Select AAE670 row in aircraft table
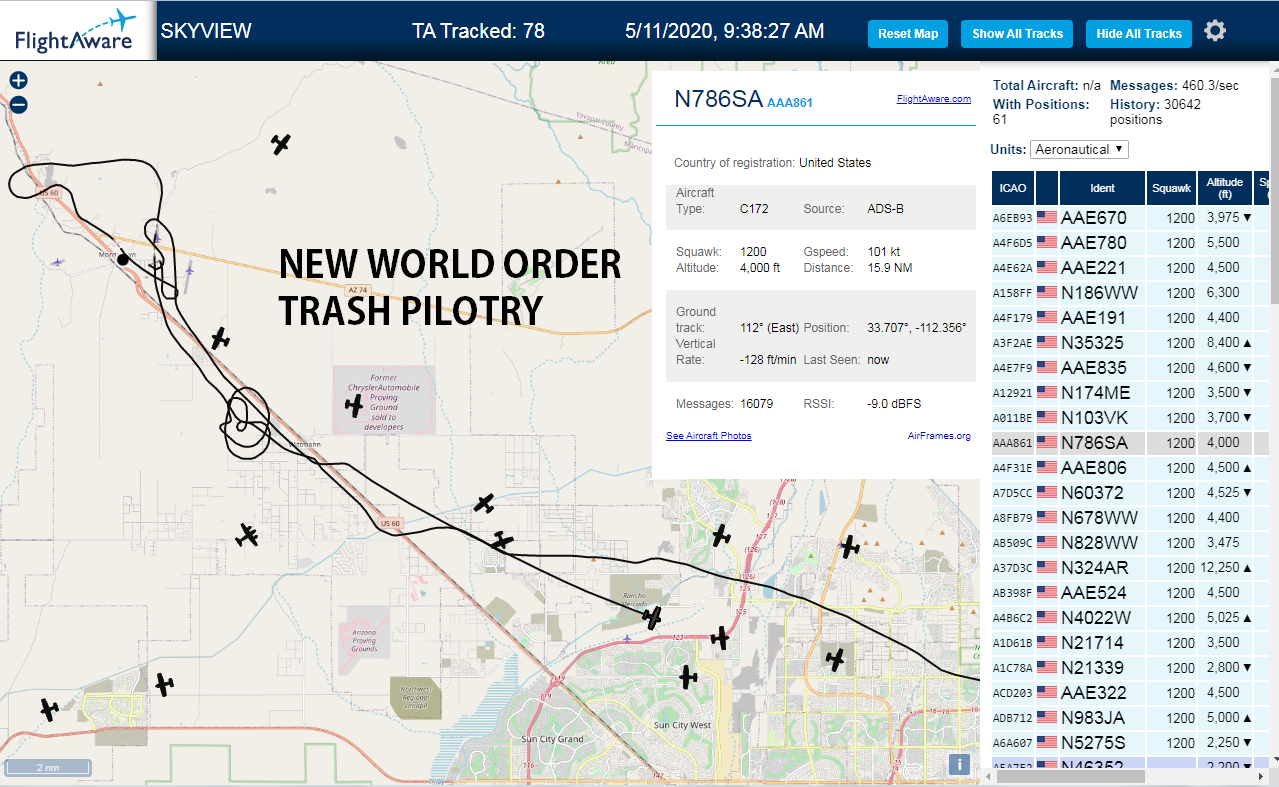 pyautogui.click(x=1130, y=217)
